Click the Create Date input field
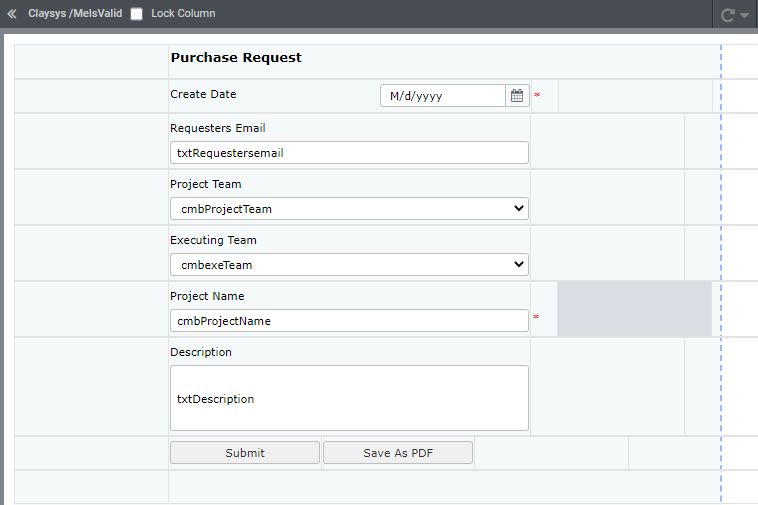The width and height of the screenshot is (758, 505). click(443, 96)
